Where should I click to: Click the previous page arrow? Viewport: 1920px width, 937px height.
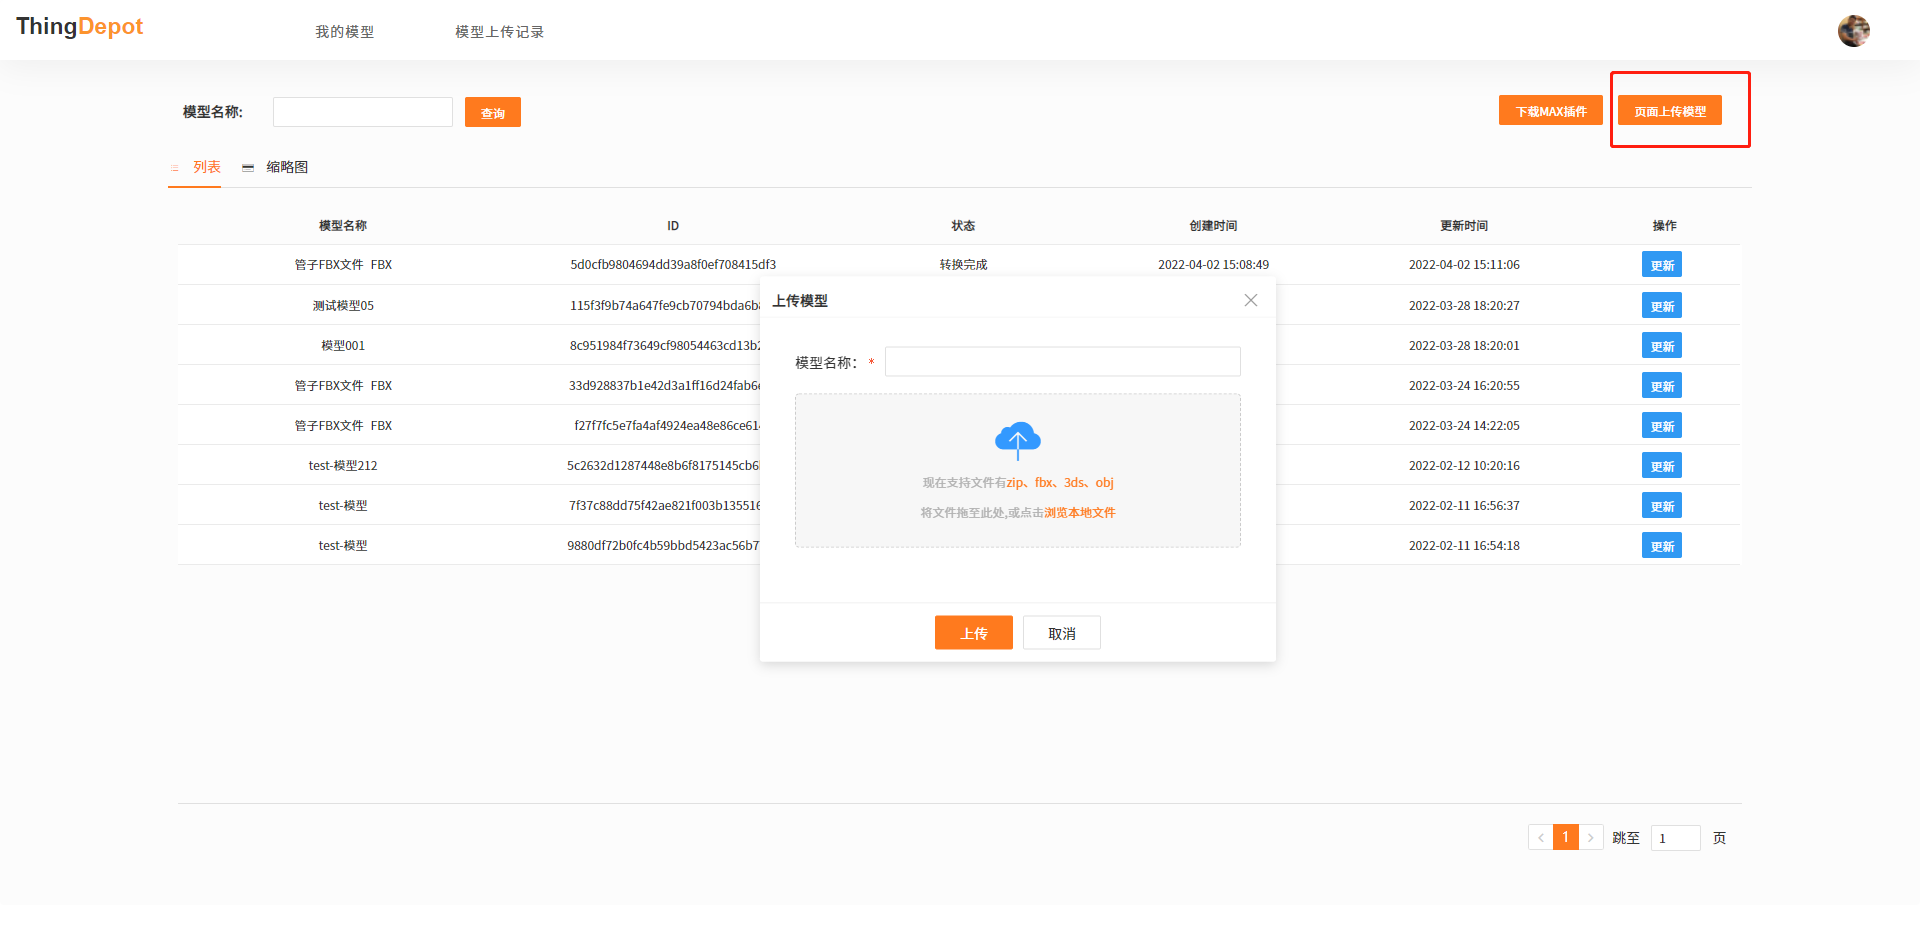[x=1540, y=837]
